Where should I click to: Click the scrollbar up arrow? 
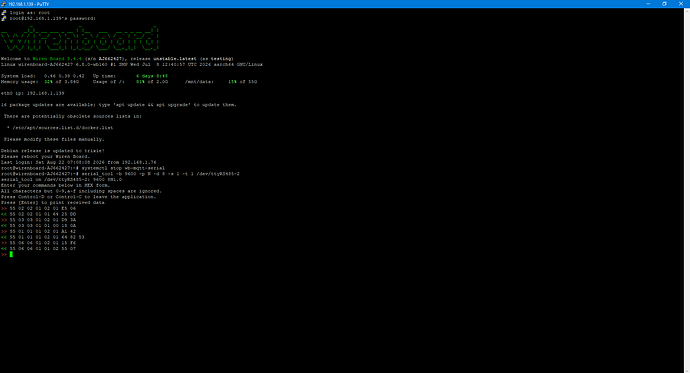687,10
